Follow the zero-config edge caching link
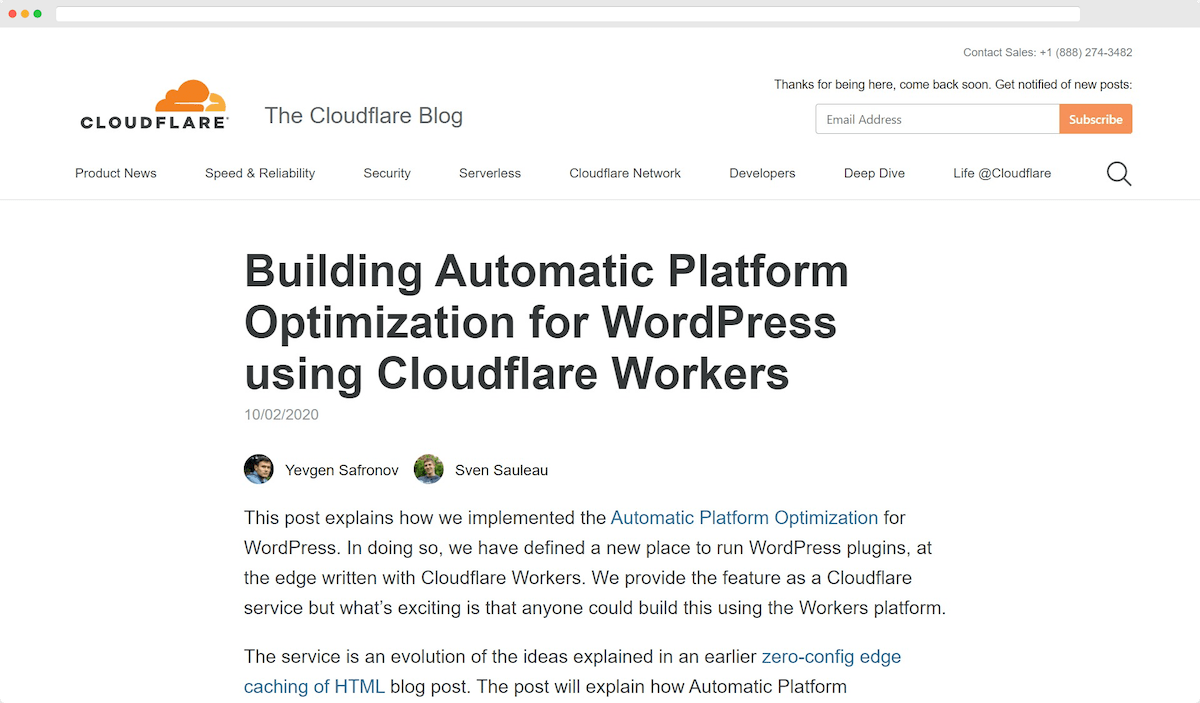 point(831,657)
